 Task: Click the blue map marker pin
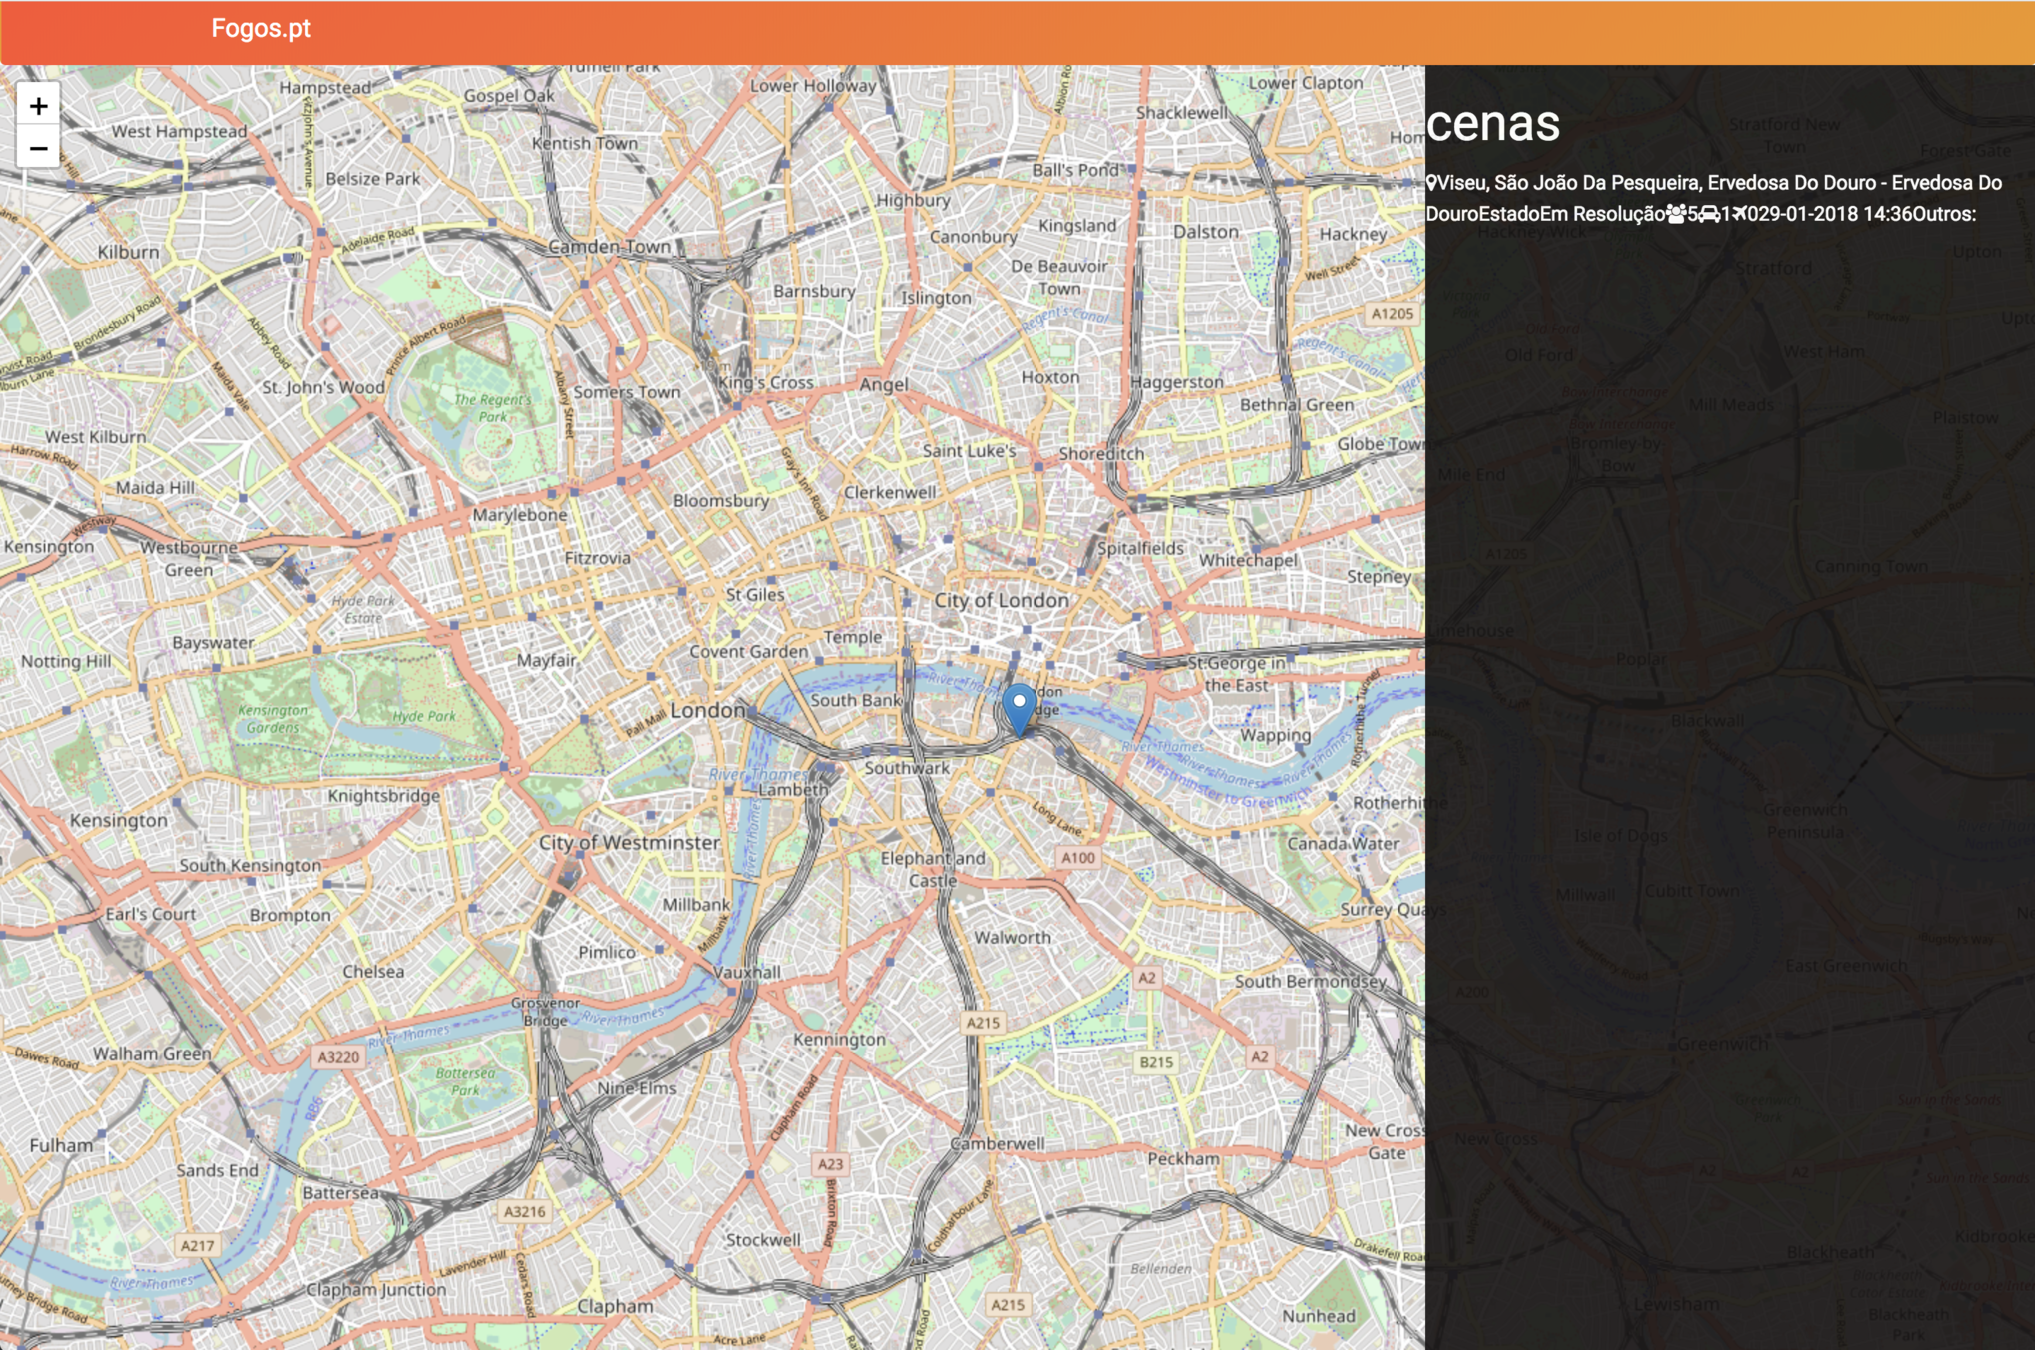pyautogui.click(x=1018, y=707)
